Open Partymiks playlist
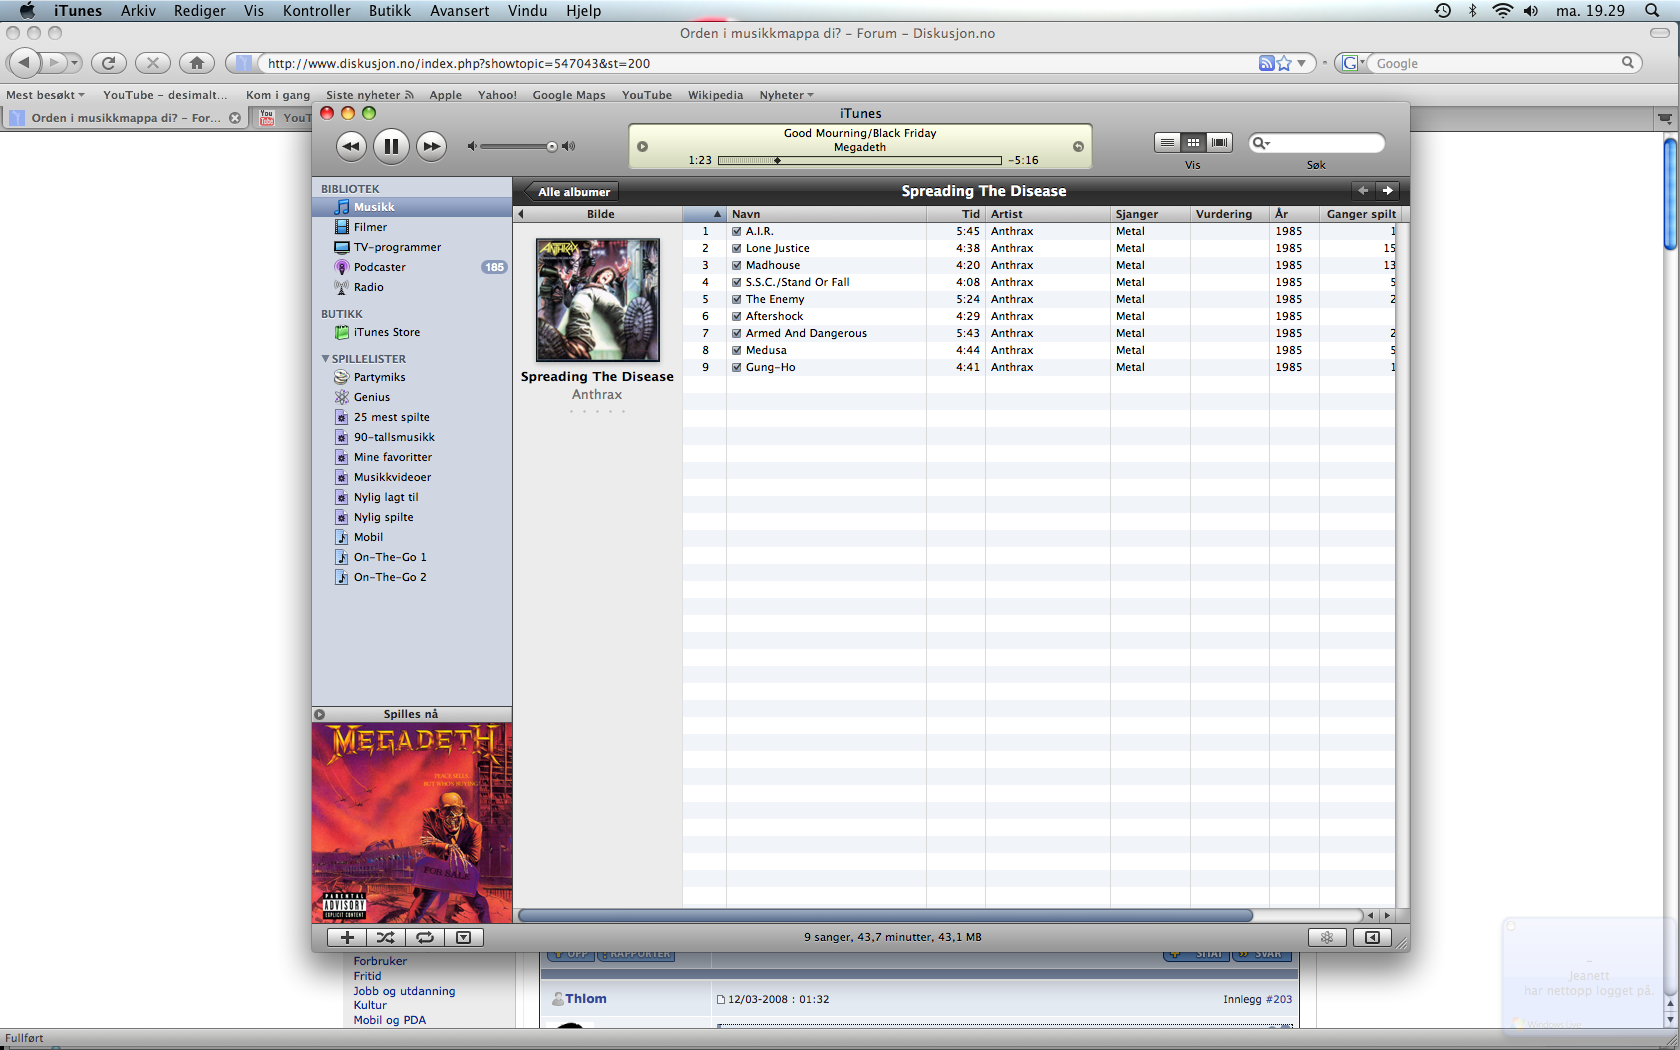This screenshot has height=1050, width=1680. click(412, 377)
